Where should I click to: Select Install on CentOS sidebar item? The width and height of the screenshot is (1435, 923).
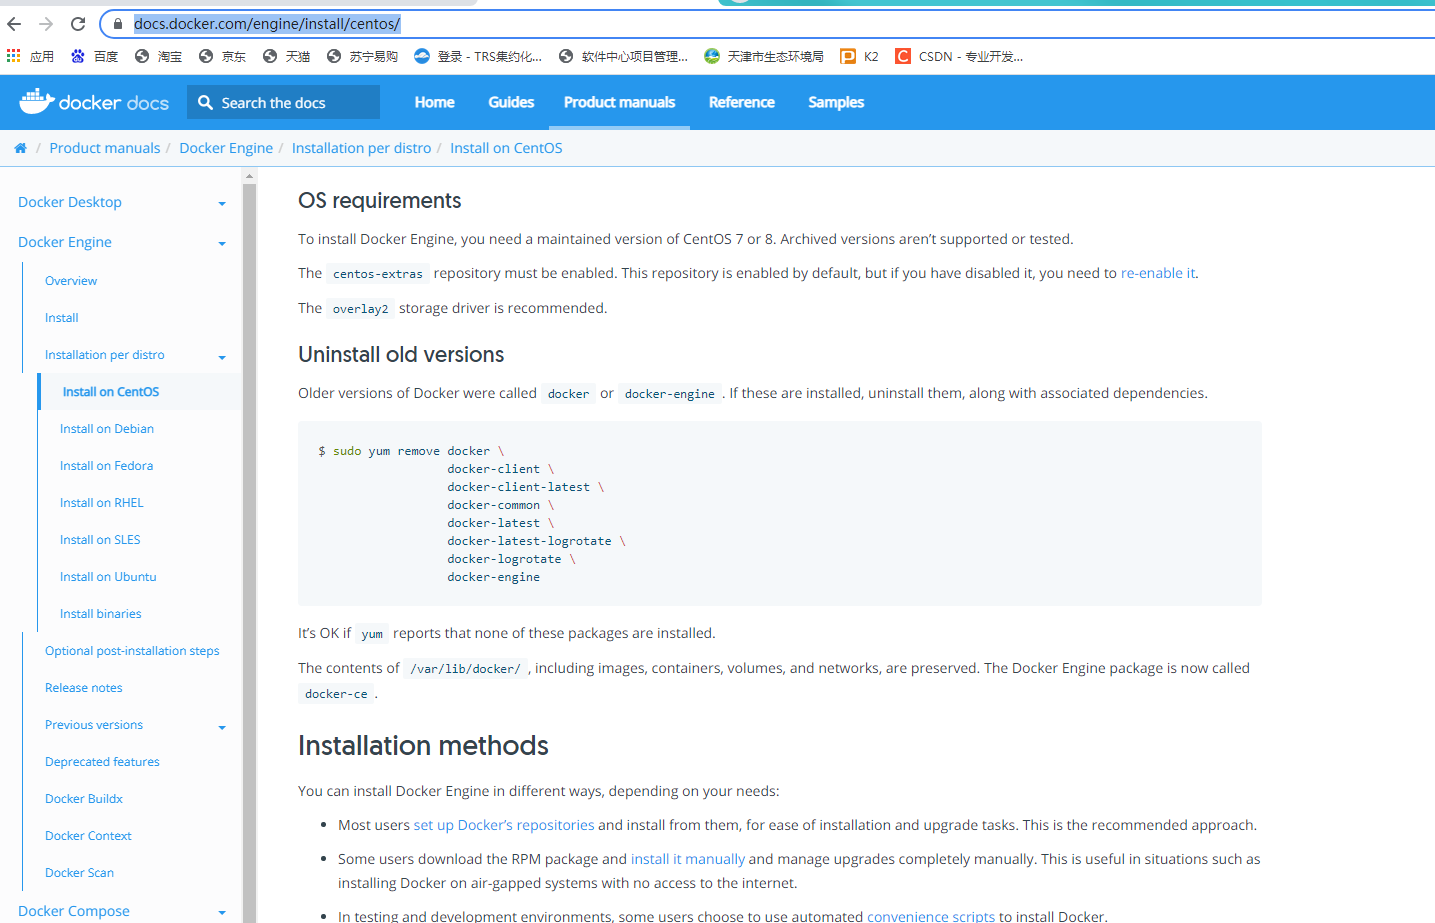tap(111, 392)
